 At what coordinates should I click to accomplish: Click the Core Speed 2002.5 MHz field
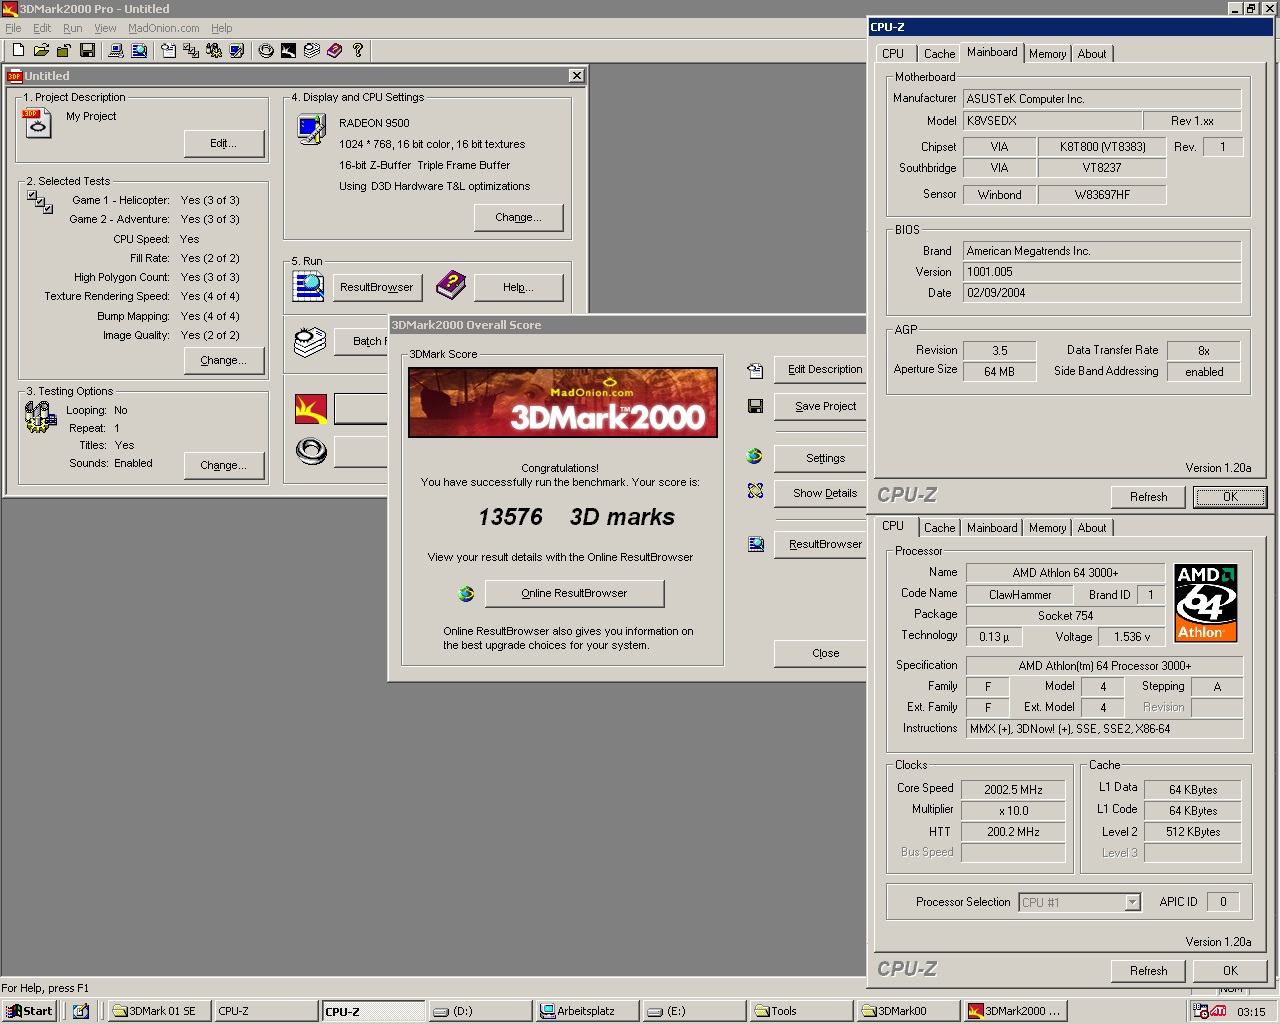tap(1012, 790)
